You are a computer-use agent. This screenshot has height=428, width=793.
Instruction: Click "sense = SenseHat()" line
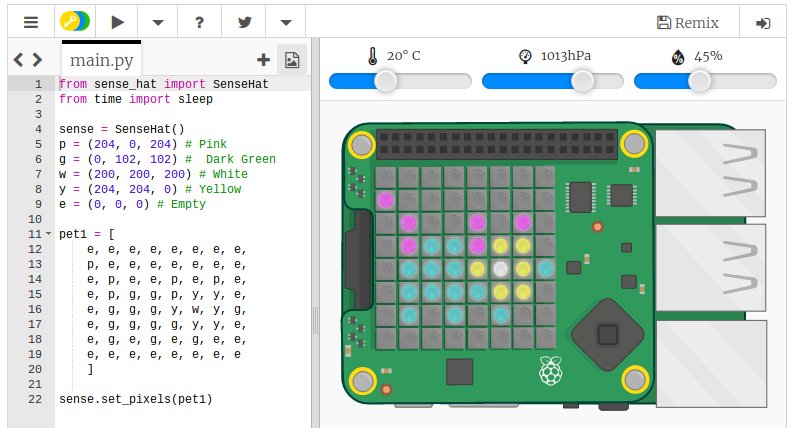(122, 129)
